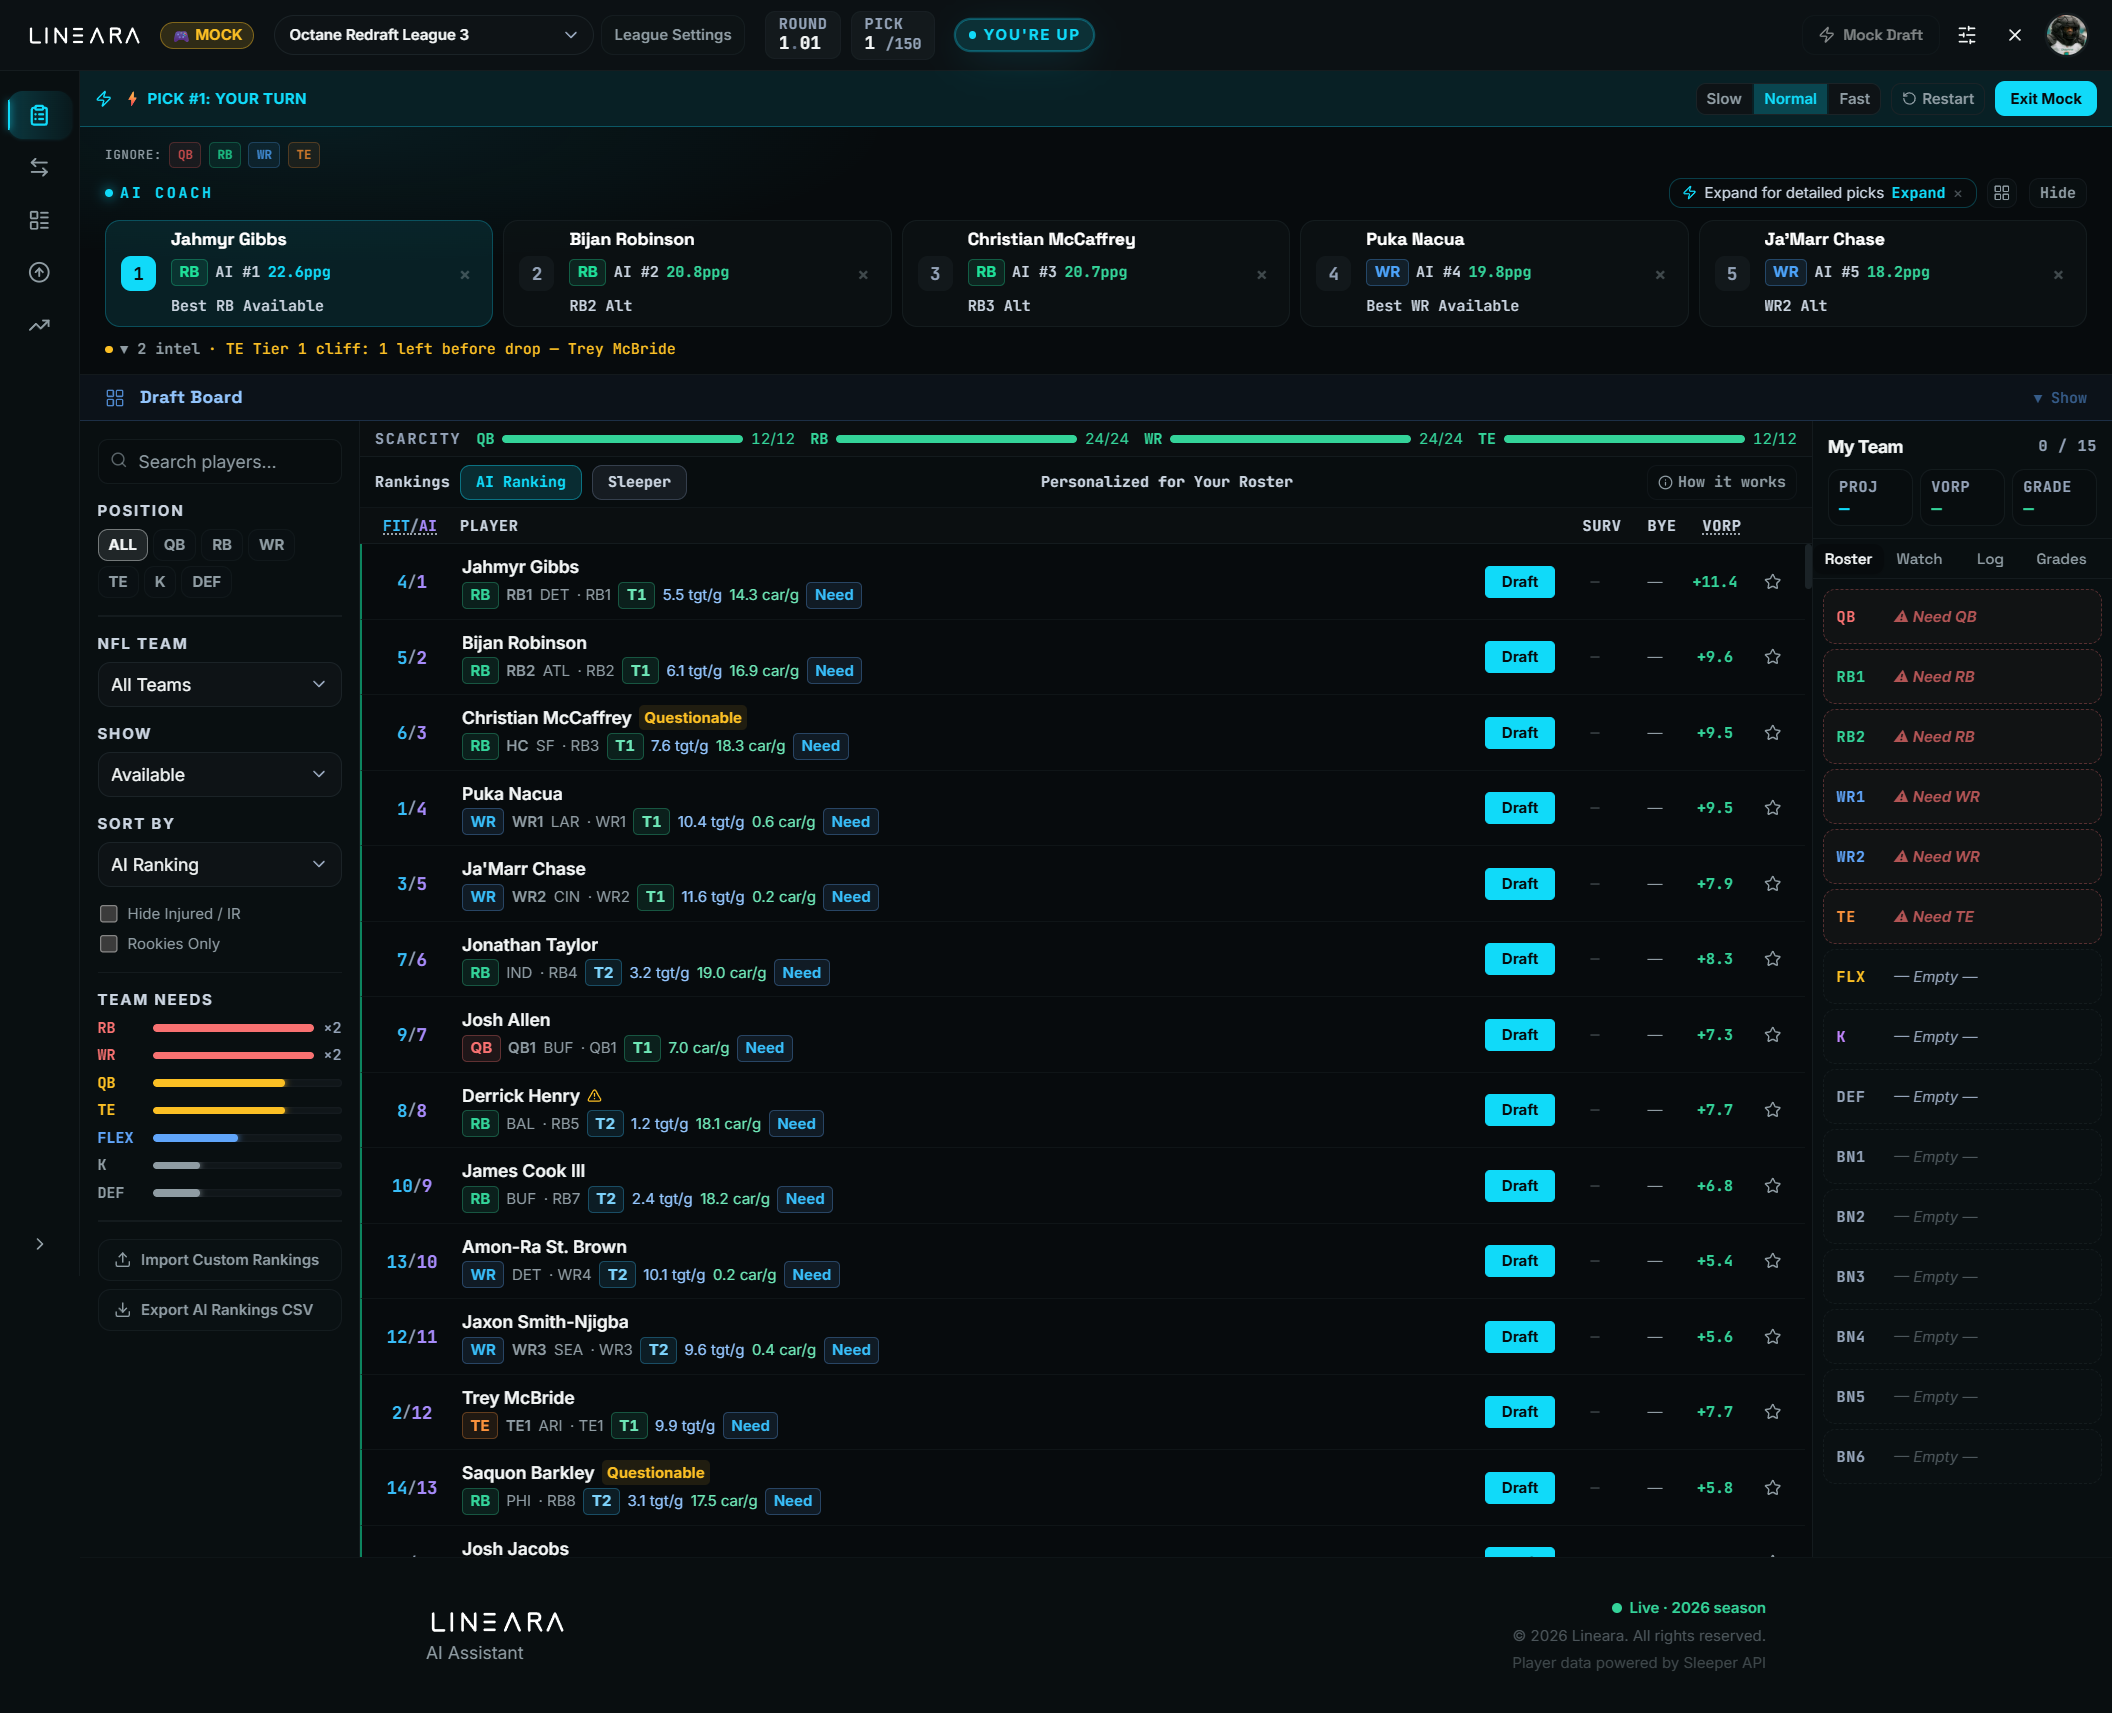
Task: Set draft speed to Fast
Action: point(1854,99)
